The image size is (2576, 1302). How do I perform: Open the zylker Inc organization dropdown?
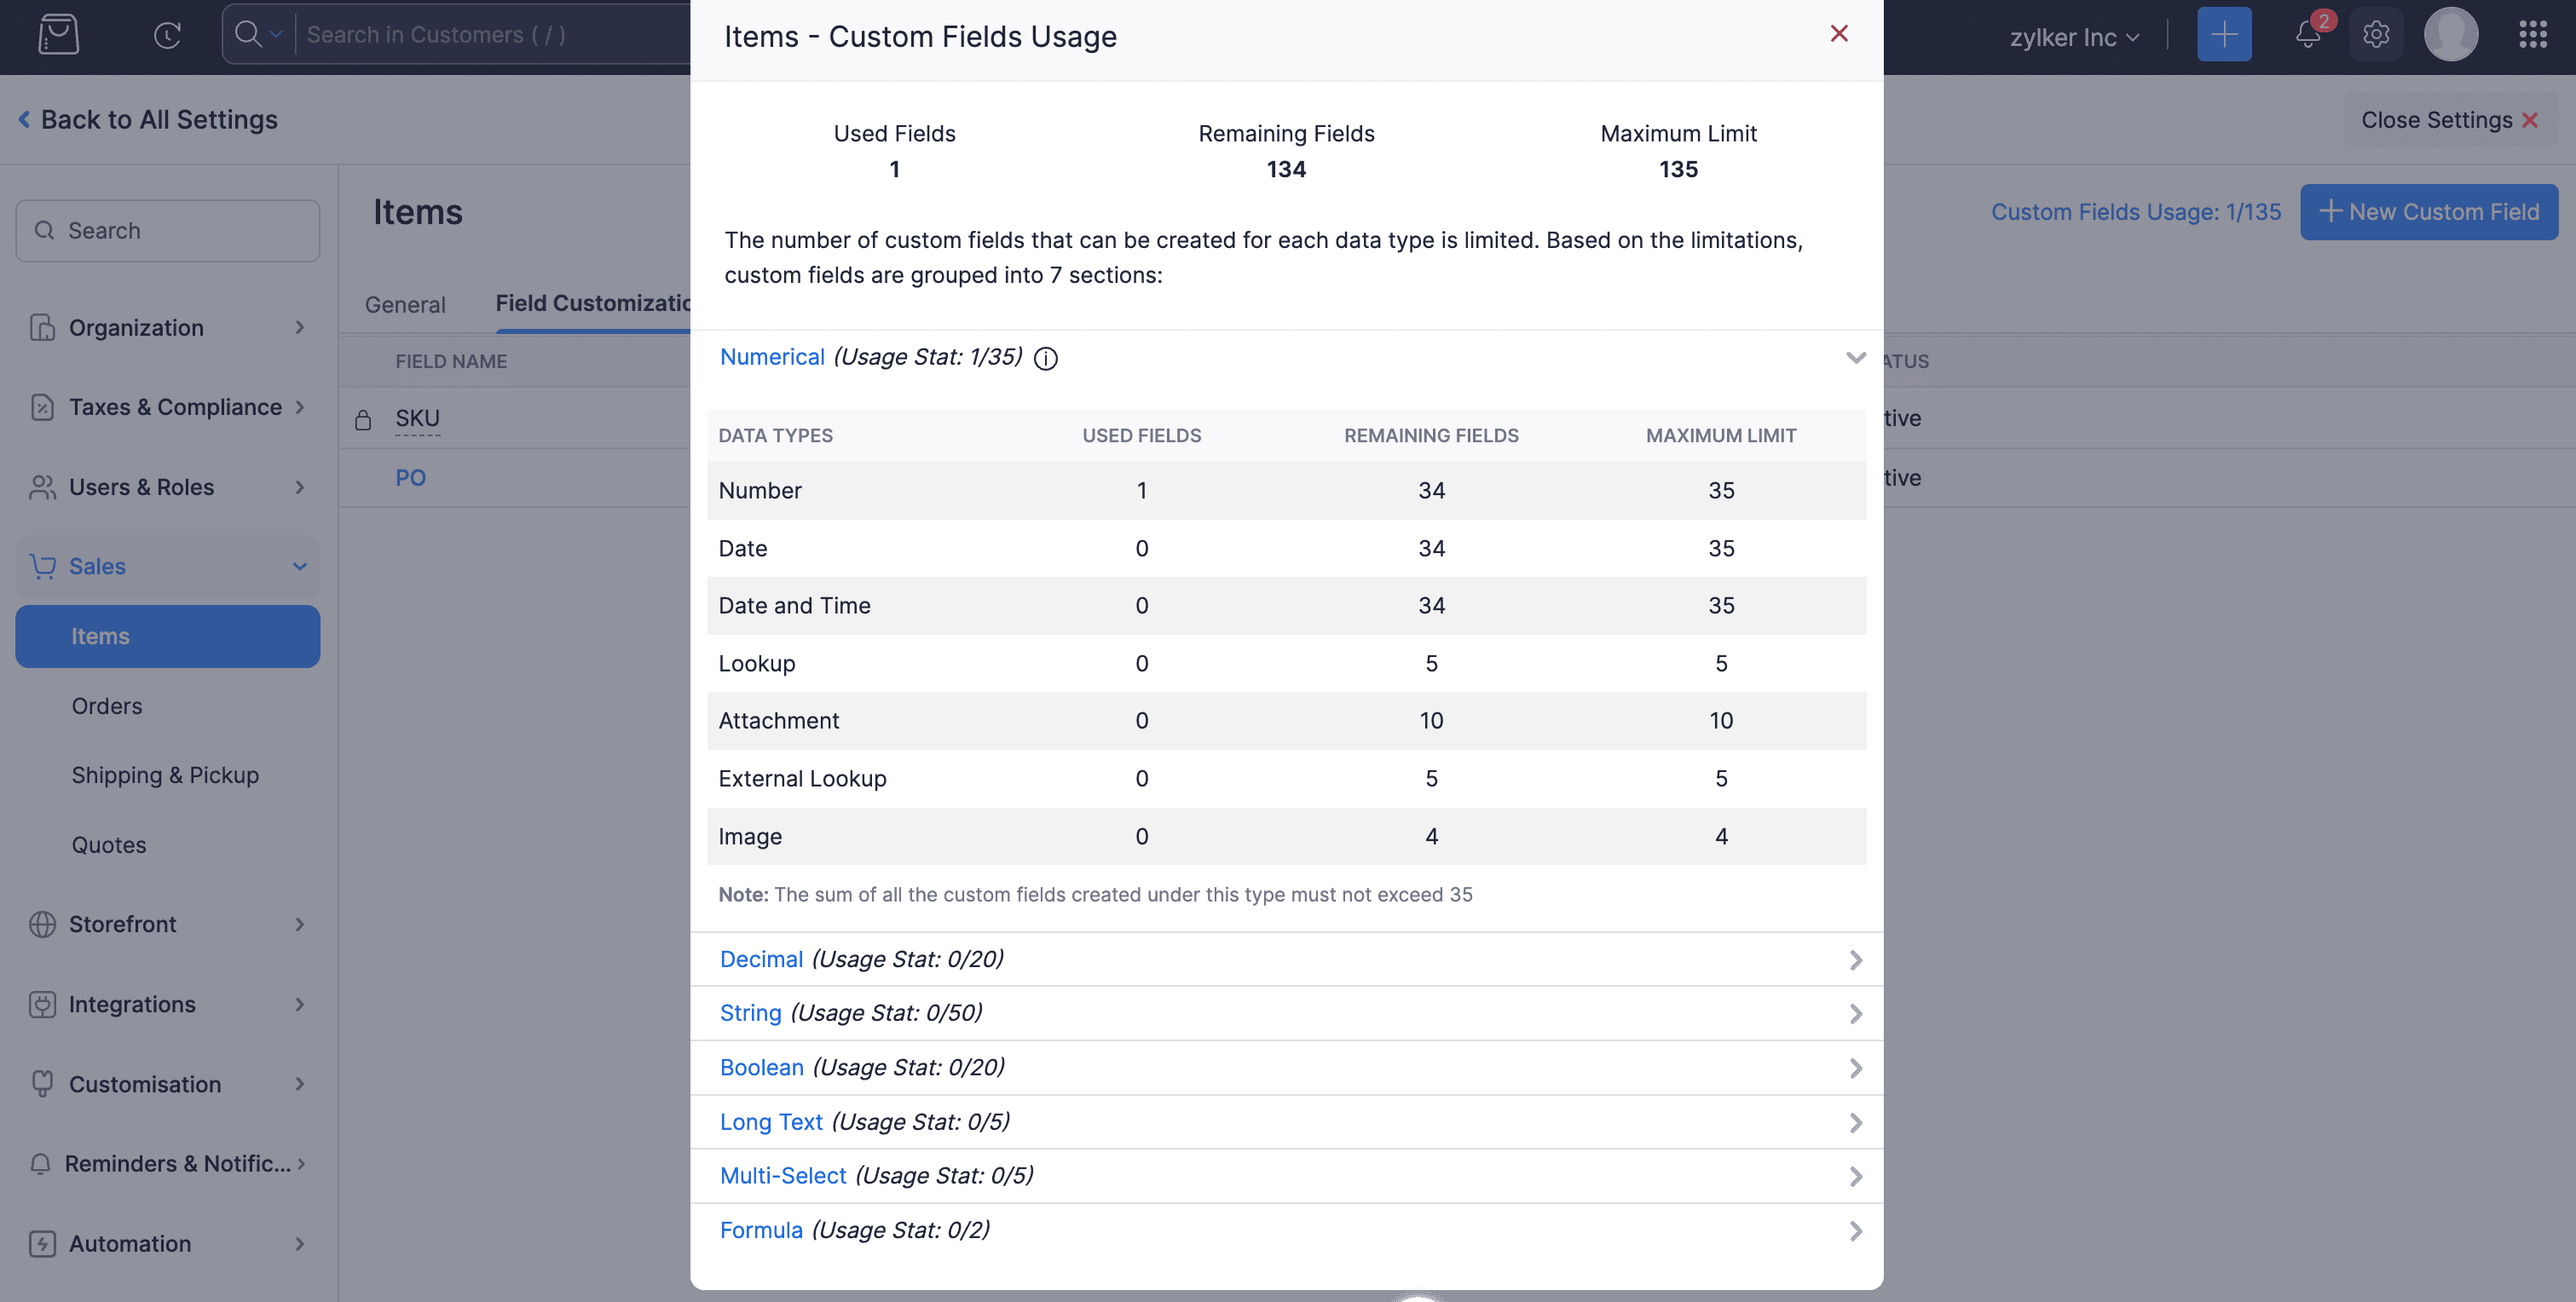coord(2072,36)
